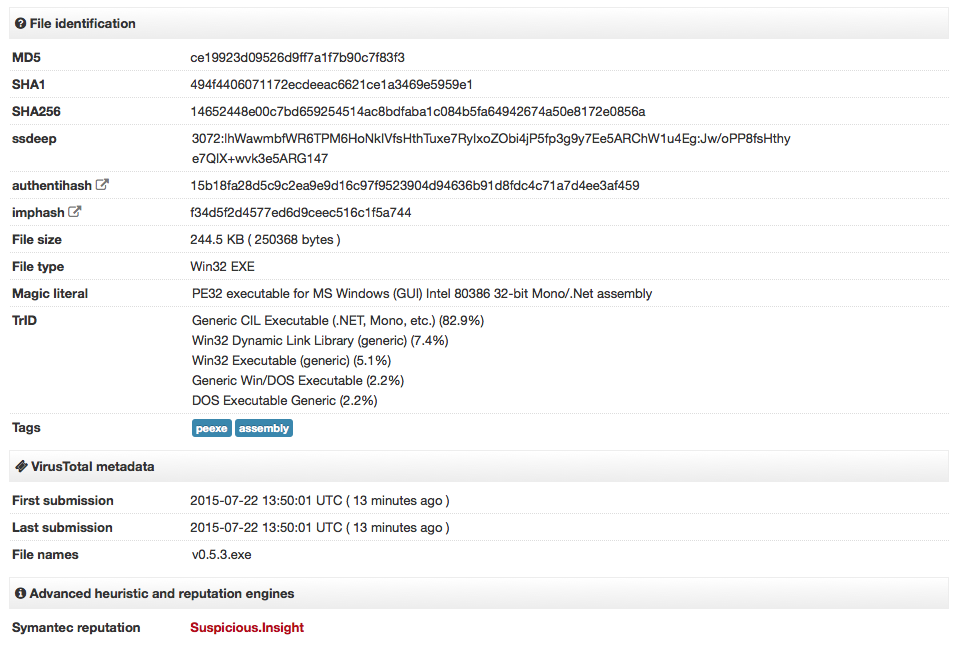Click the Generic CIL Executable TrID entry
The height and width of the screenshot is (665, 956).
[x=338, y=321]
